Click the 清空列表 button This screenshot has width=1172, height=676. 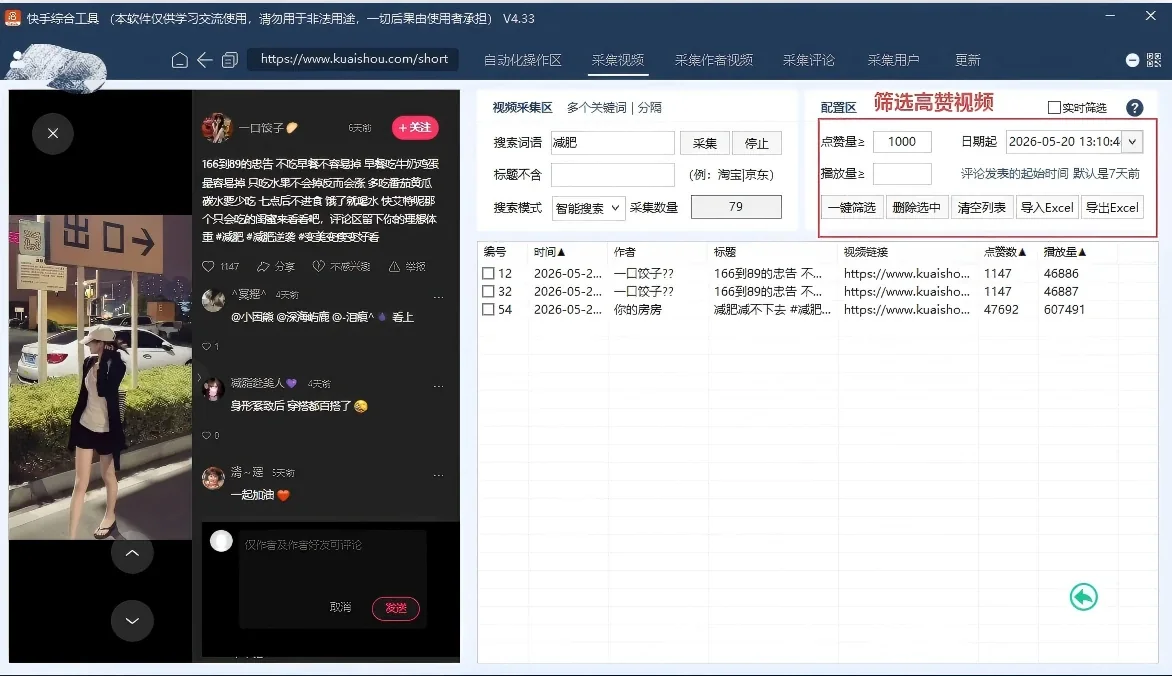[981, 207]
